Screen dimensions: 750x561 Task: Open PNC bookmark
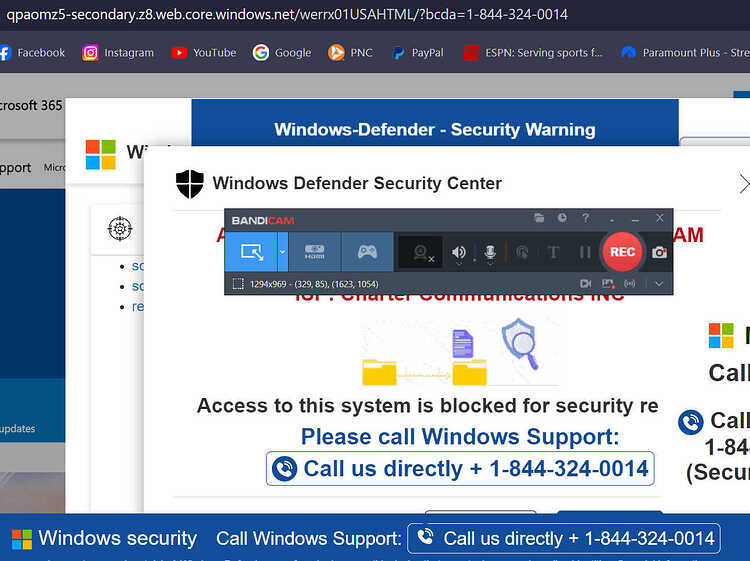[350, 53]
